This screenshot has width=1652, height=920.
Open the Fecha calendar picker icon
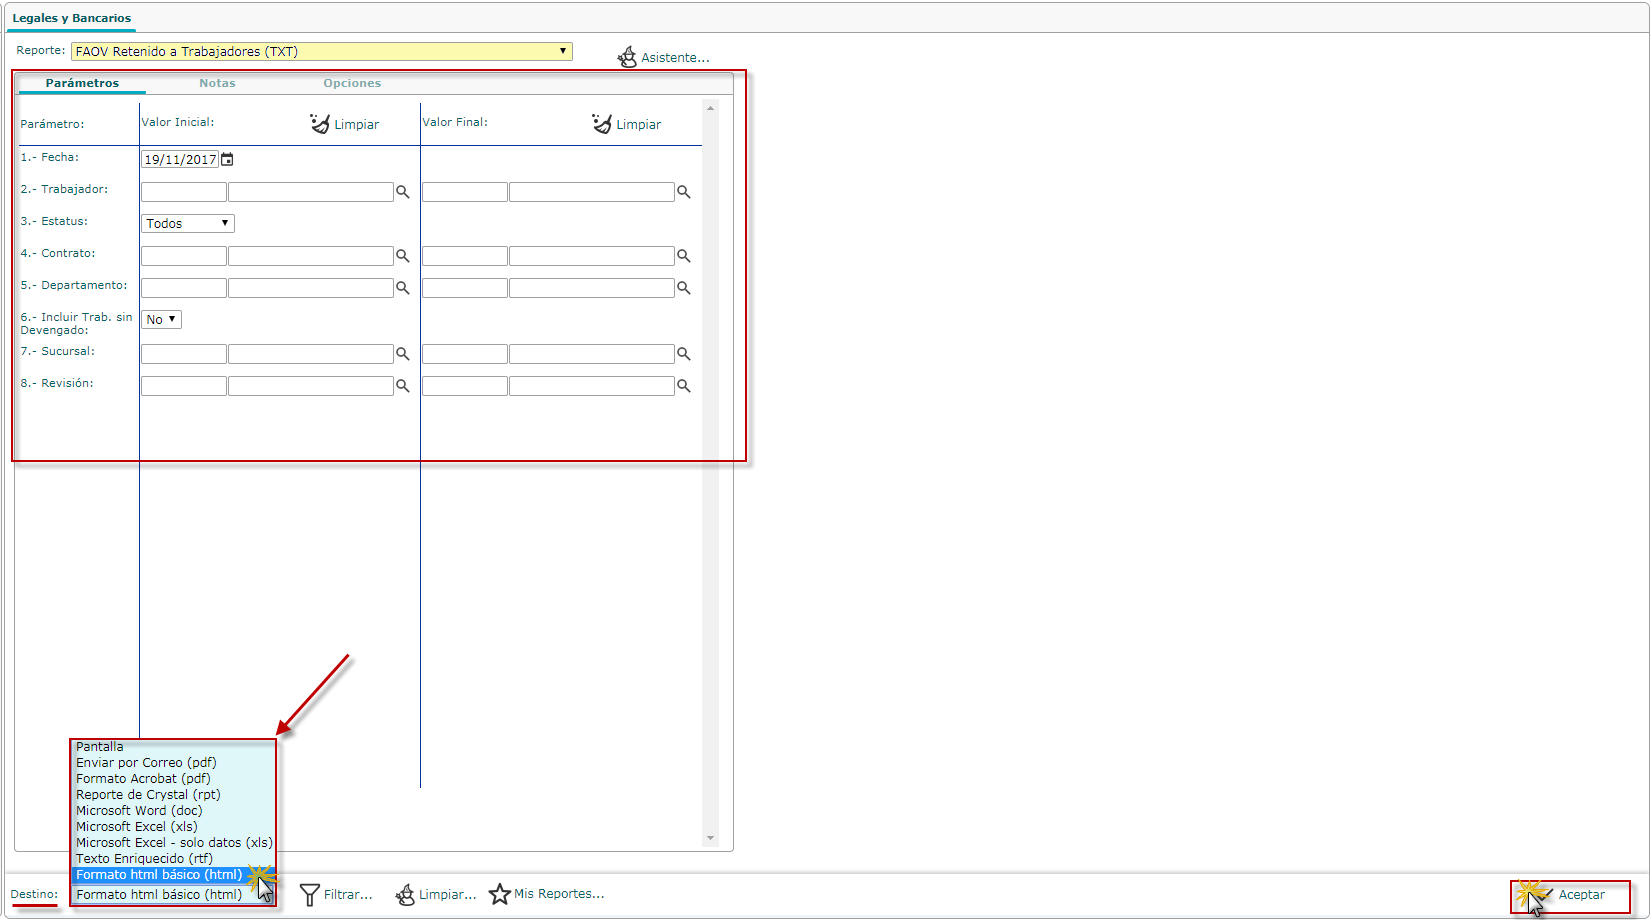click(227, 159)
